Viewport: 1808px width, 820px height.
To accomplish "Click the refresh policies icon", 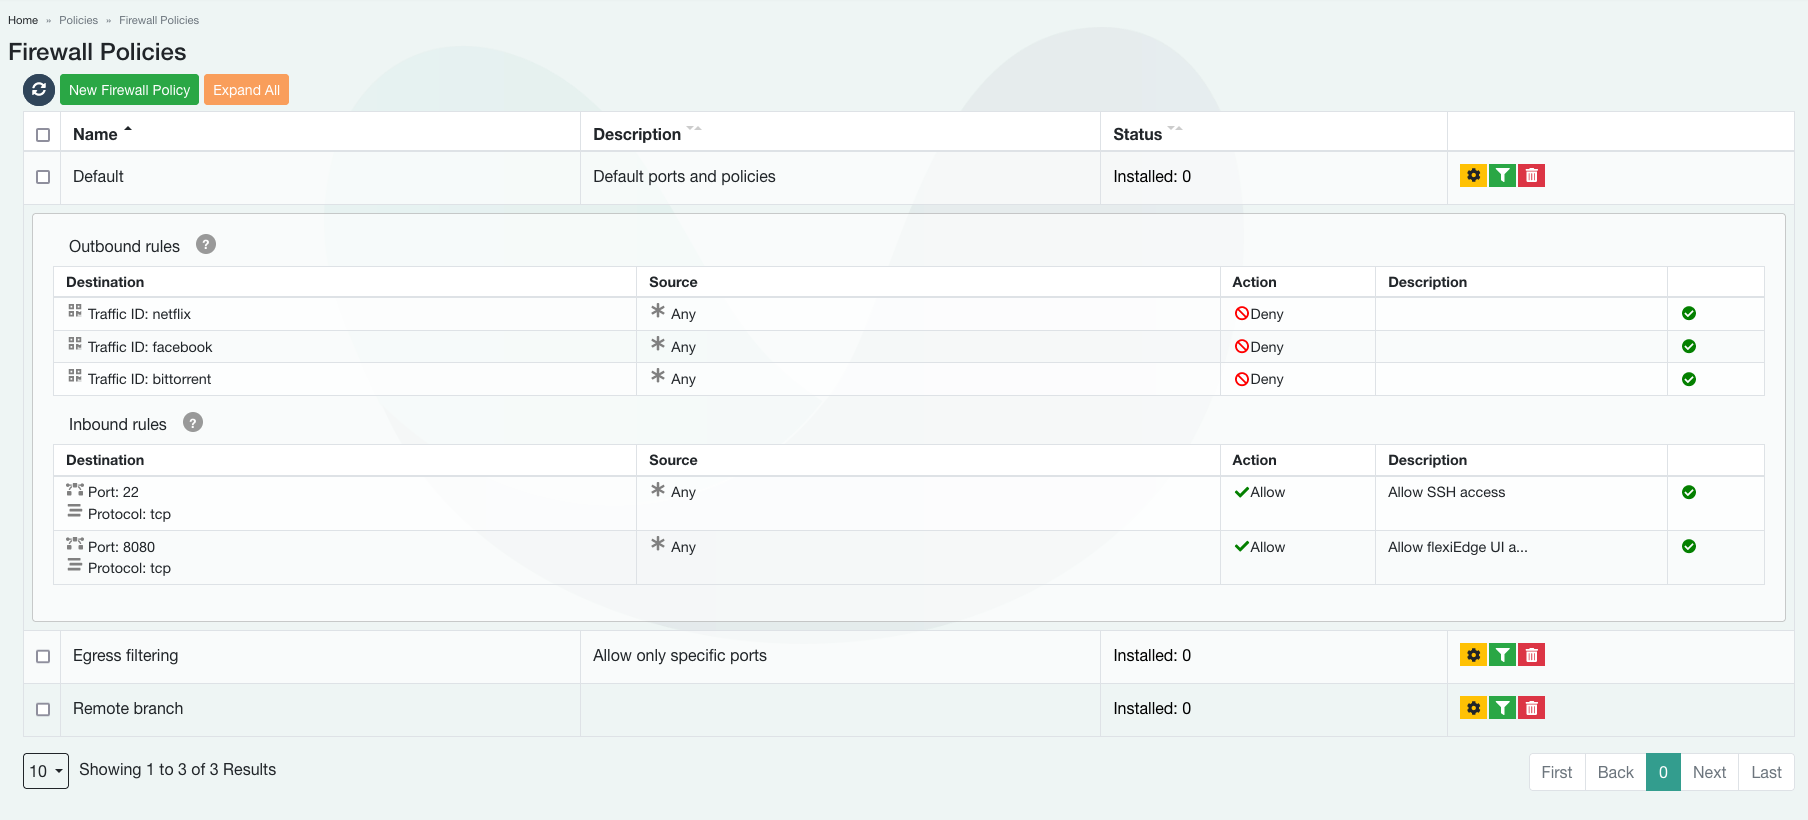I will tap(38, 90).
